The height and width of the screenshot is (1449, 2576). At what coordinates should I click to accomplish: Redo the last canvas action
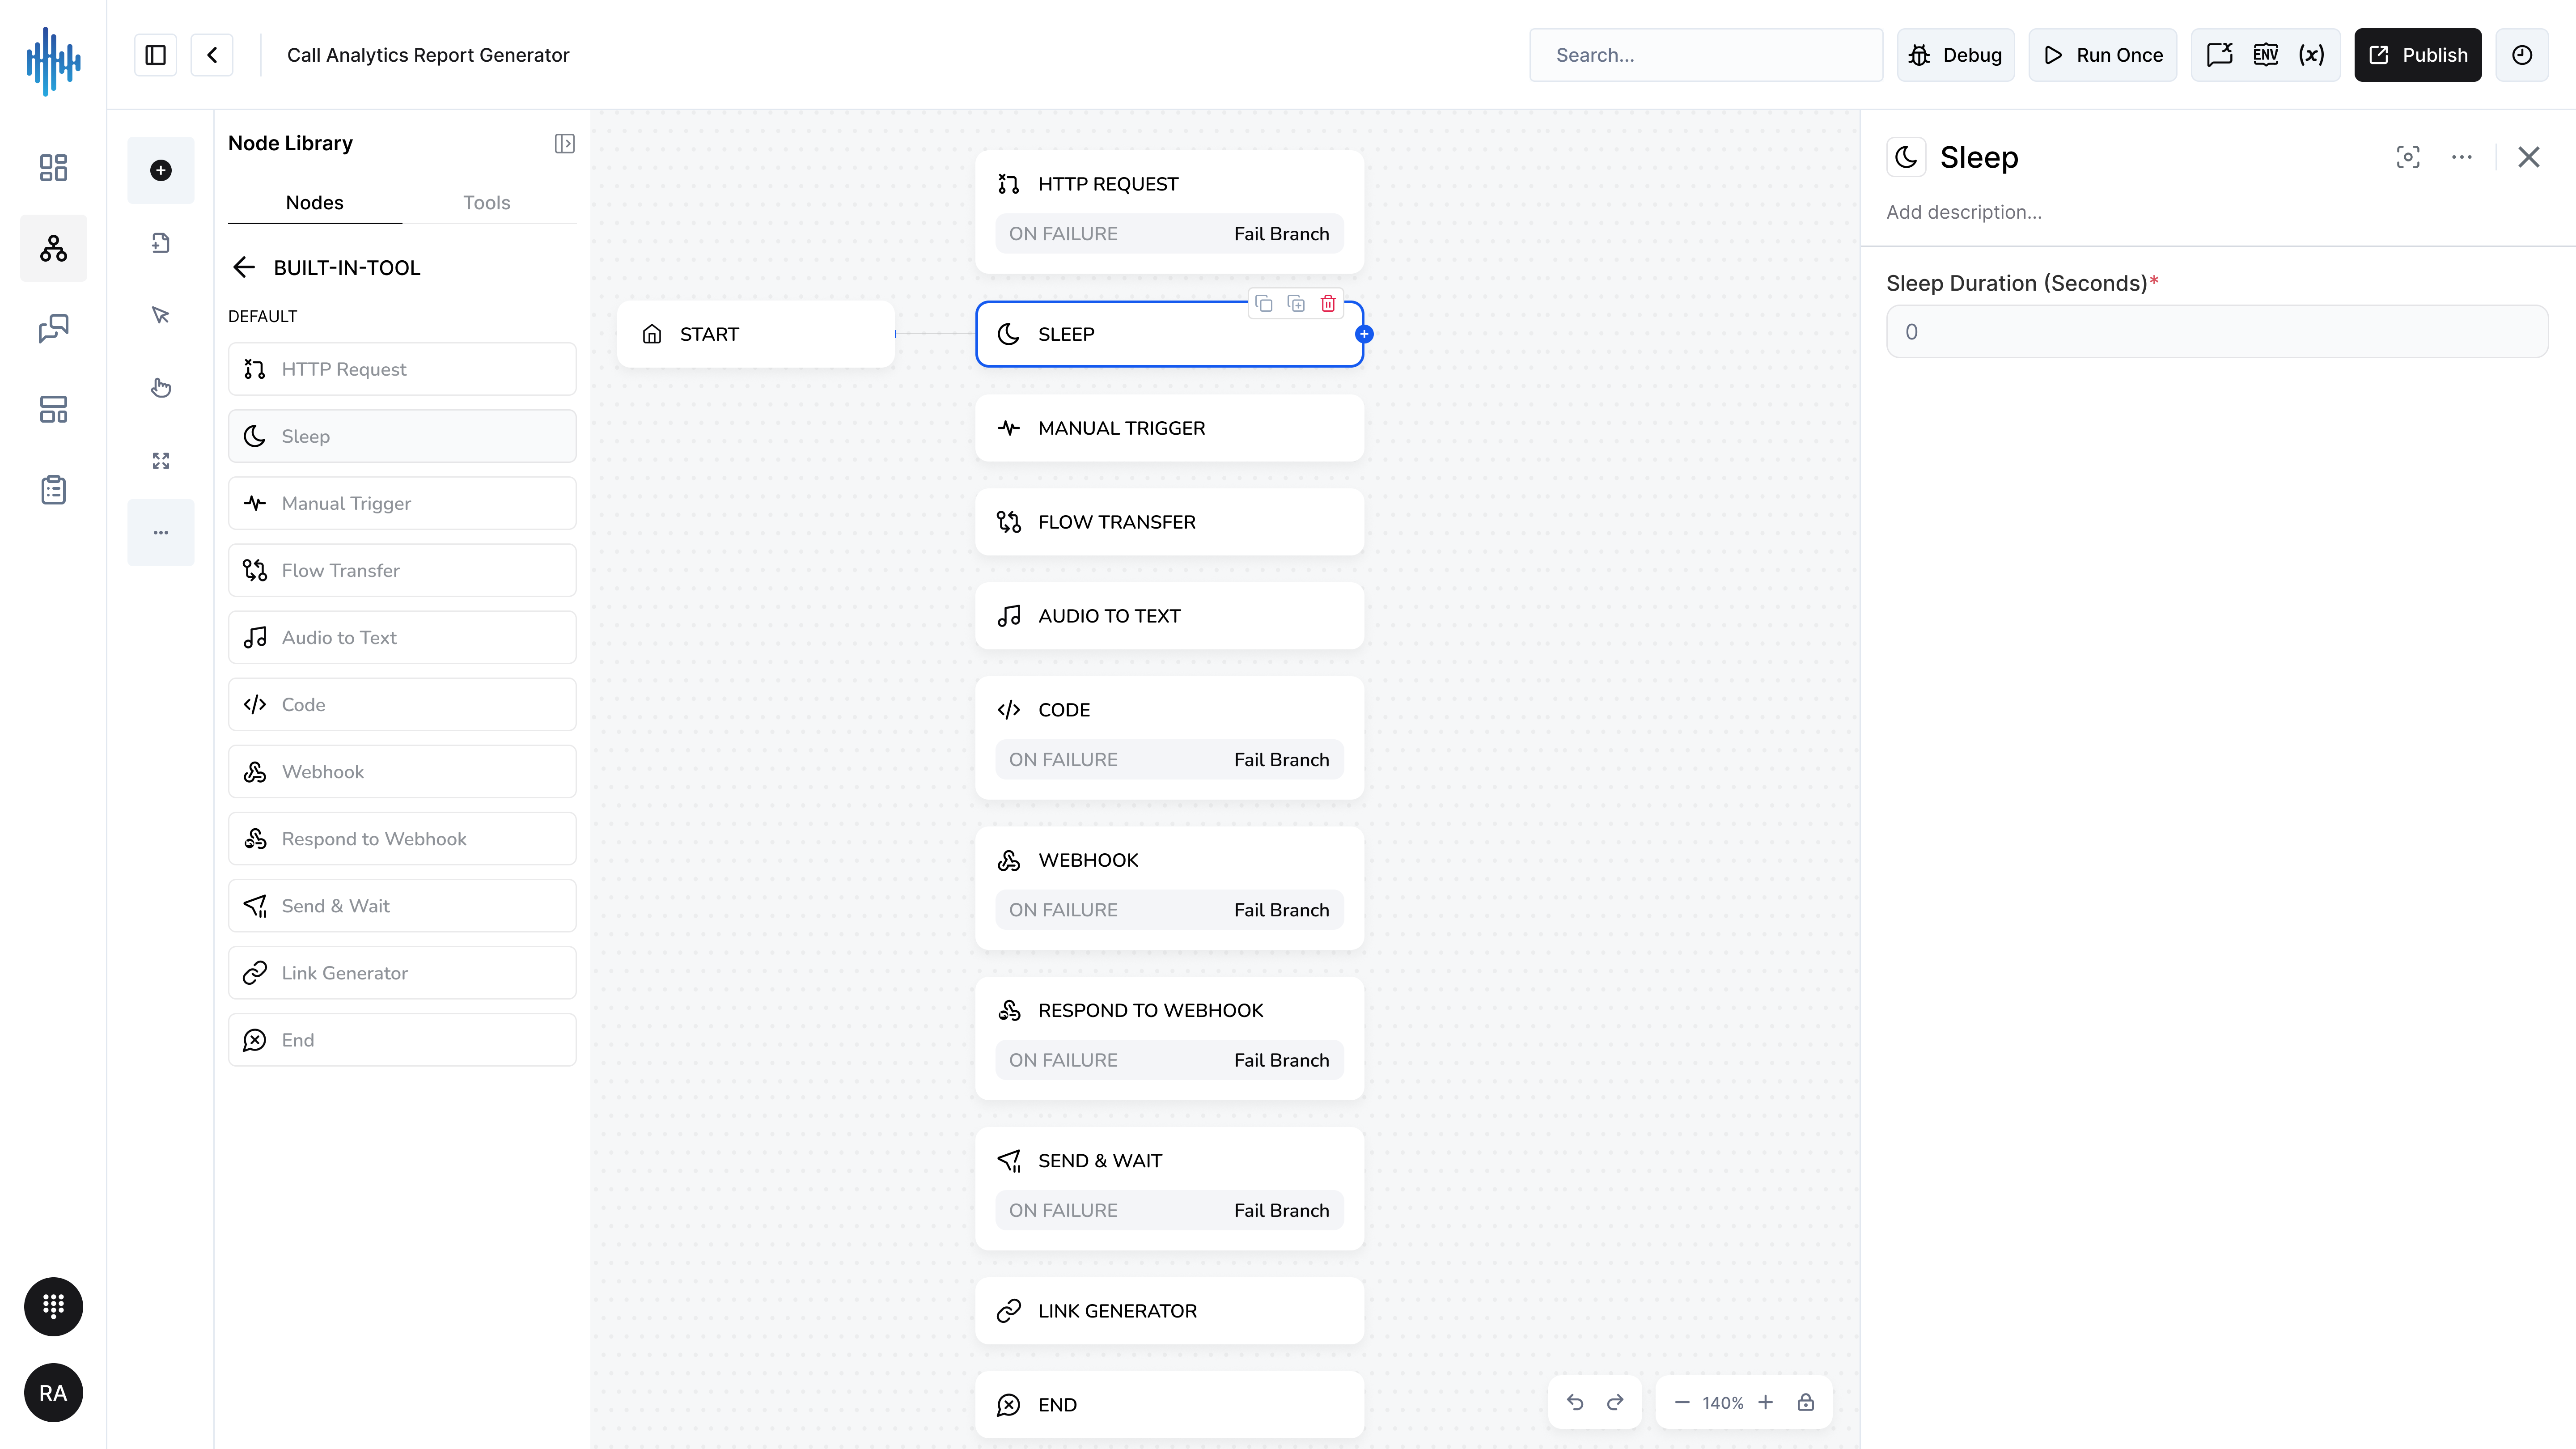click(1615, 1402)
